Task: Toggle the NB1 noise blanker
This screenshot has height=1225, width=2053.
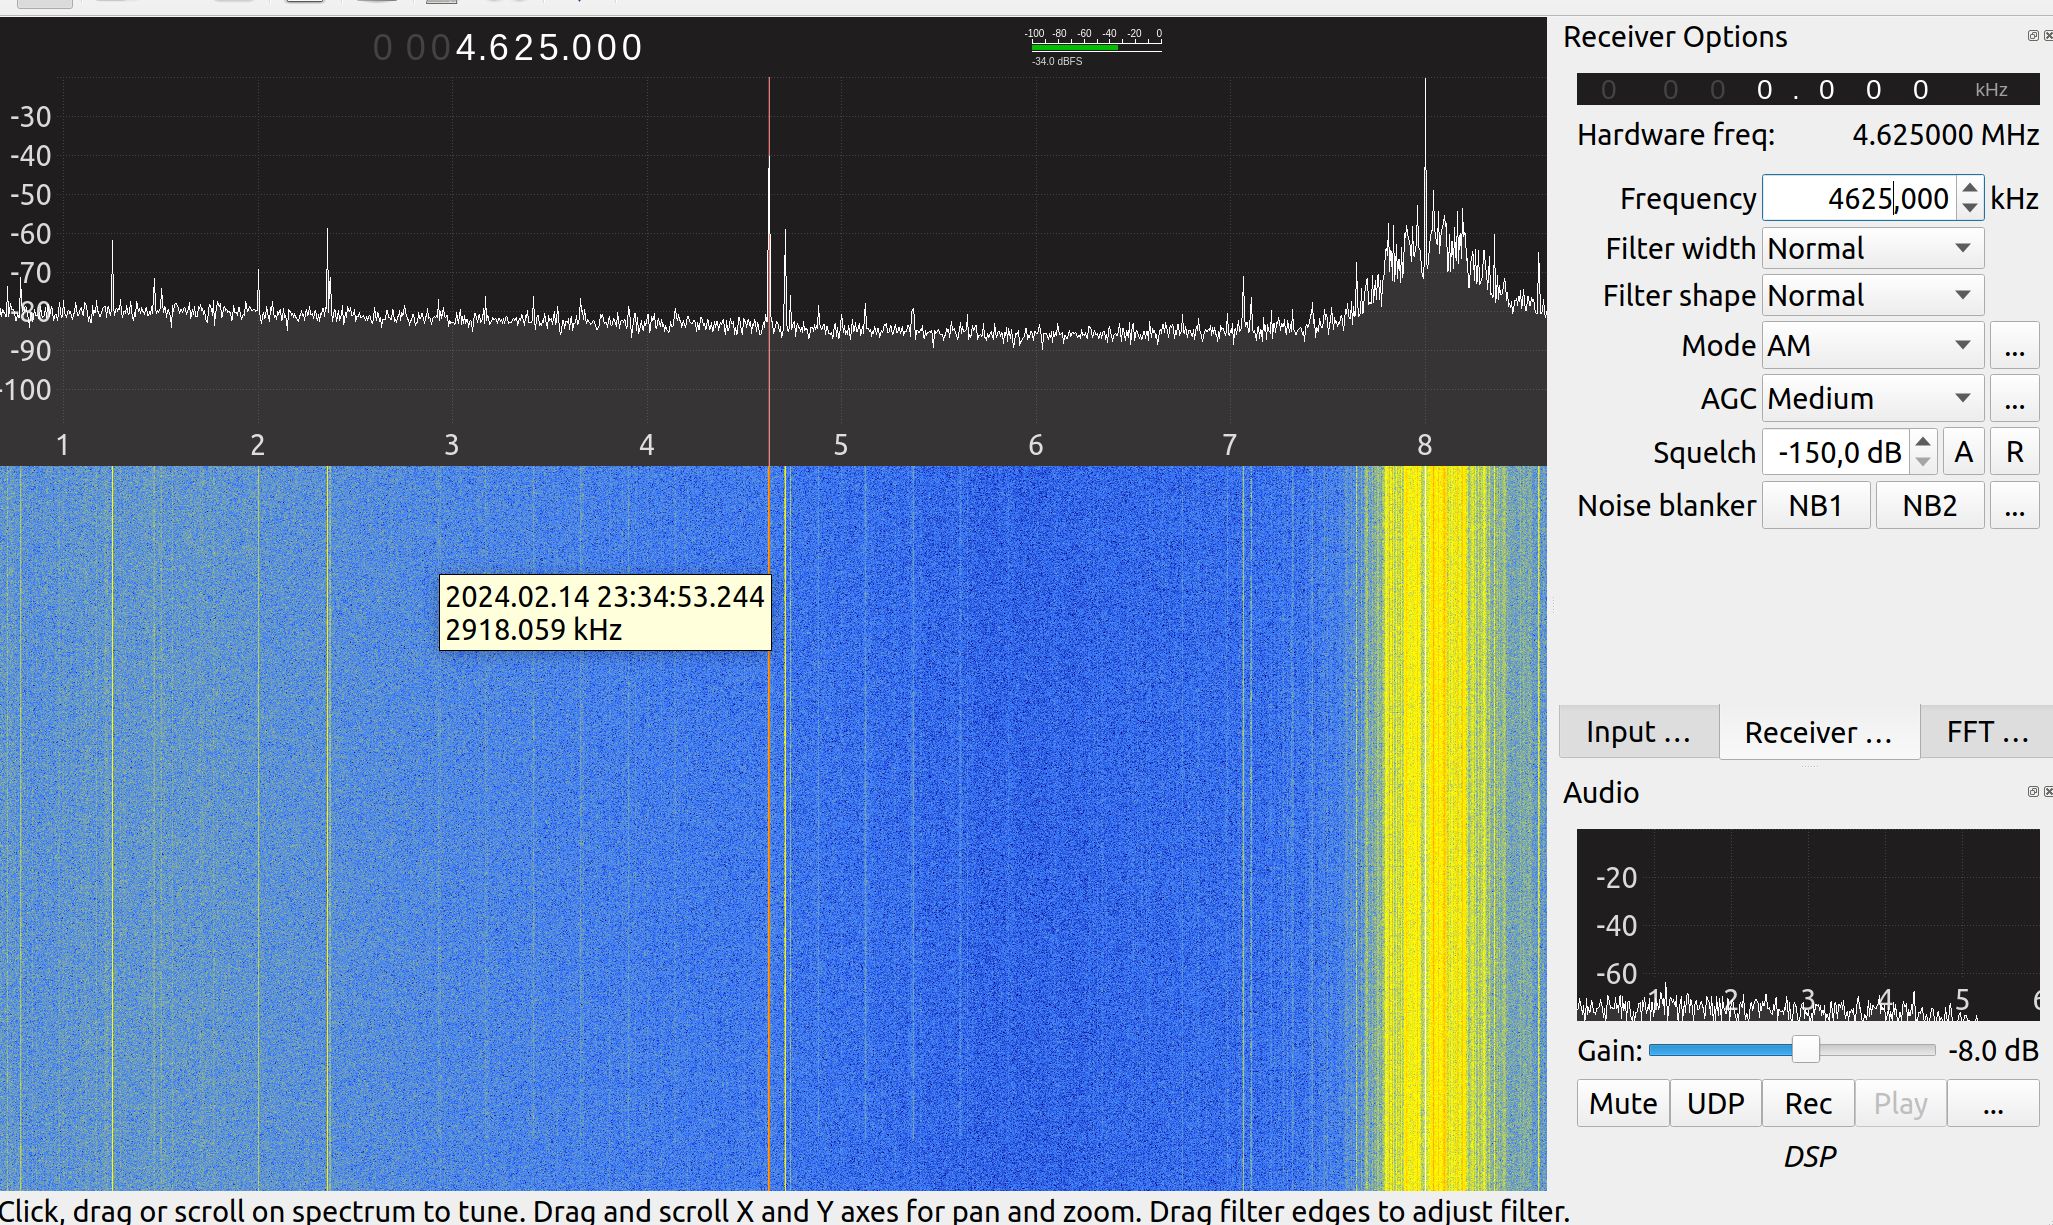Action: pyautogui.click(x=1815, y=506)
